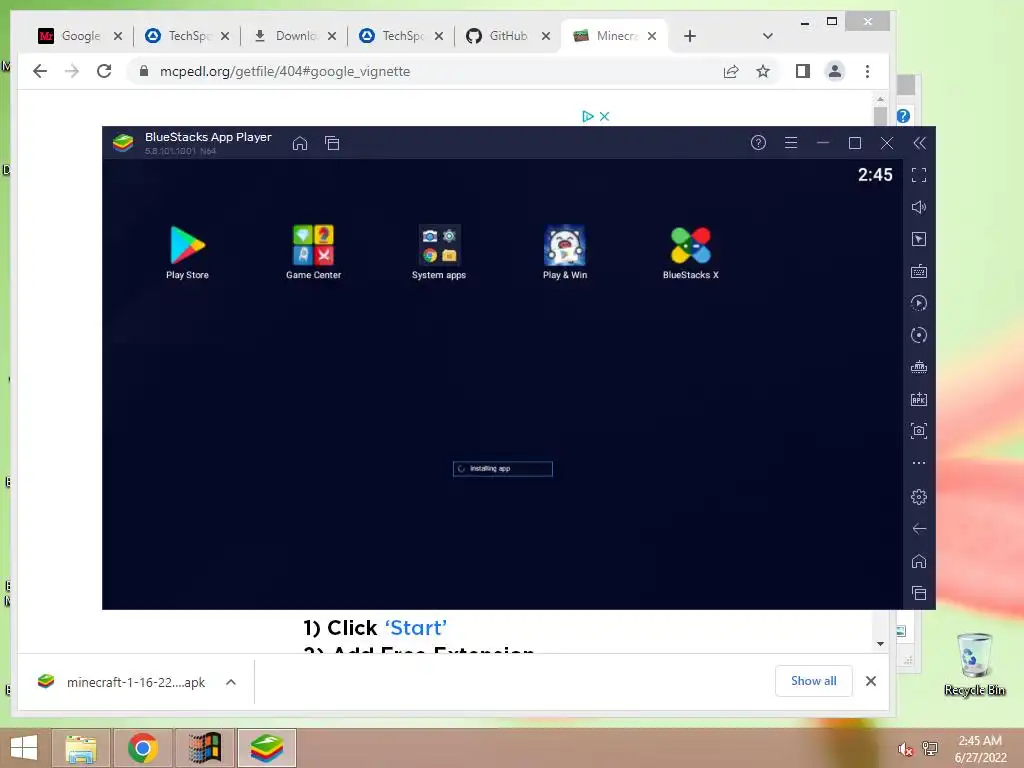Click the sidebar recent apps icon
This screenshot has width=1024, height=768.
(x=919, y=593)
